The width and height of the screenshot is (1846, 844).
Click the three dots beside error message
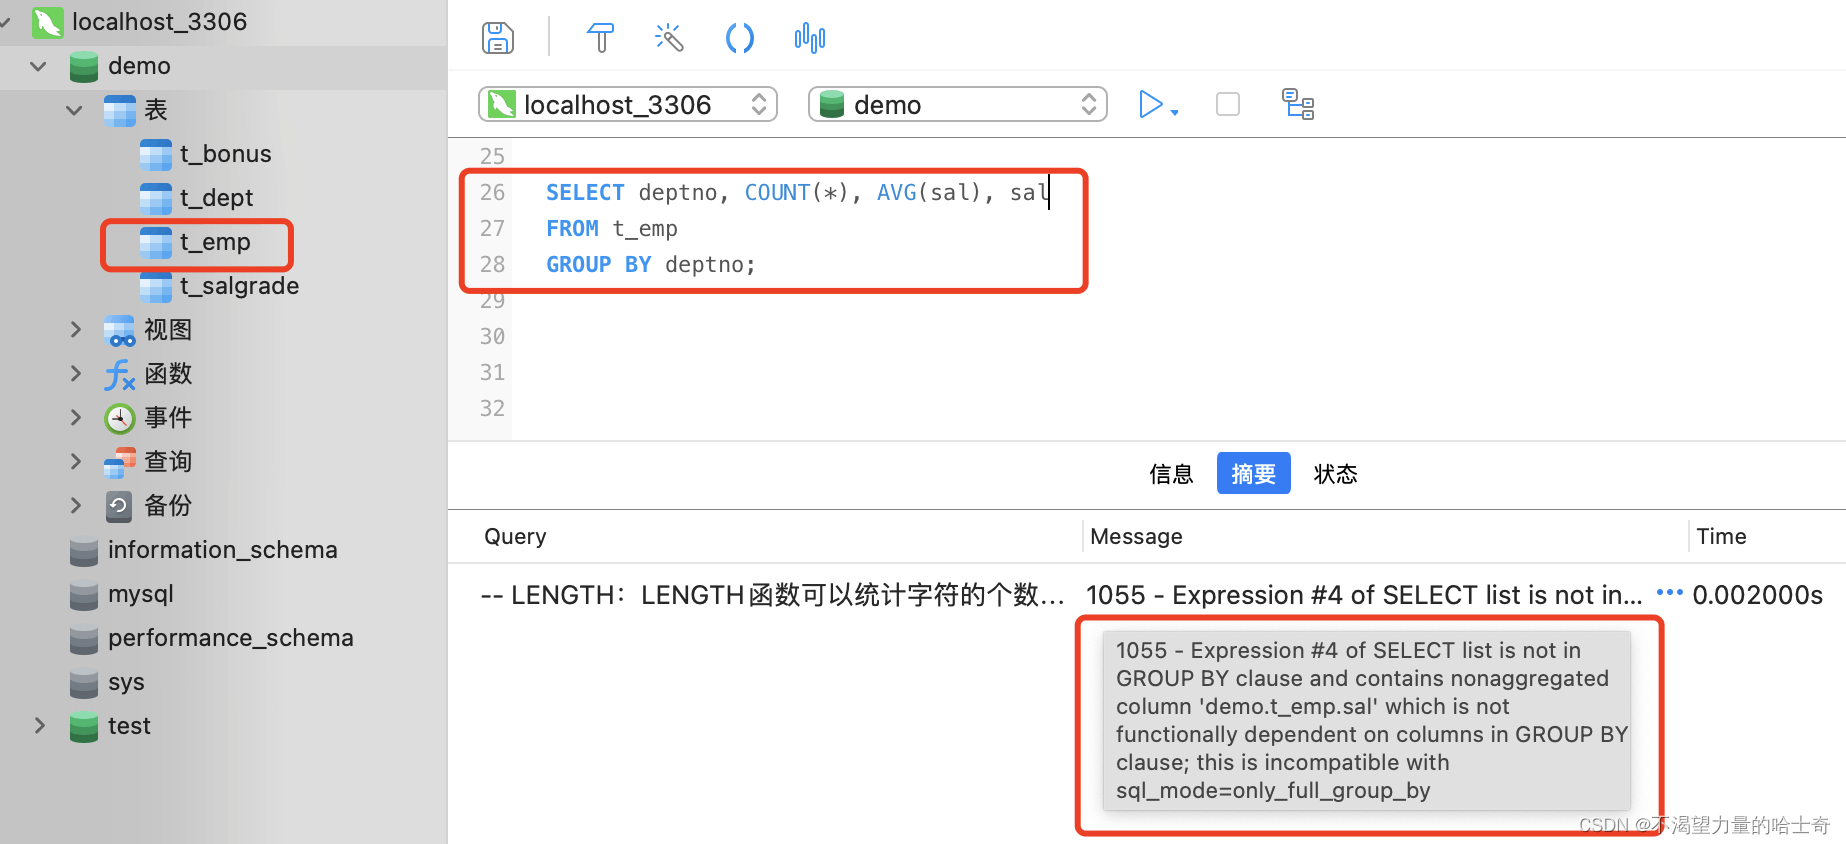(x=1669, y=593)
